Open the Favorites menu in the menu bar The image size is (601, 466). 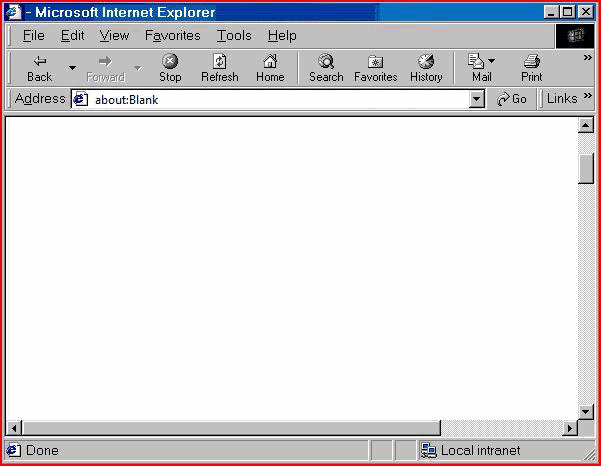coord(172,36)
